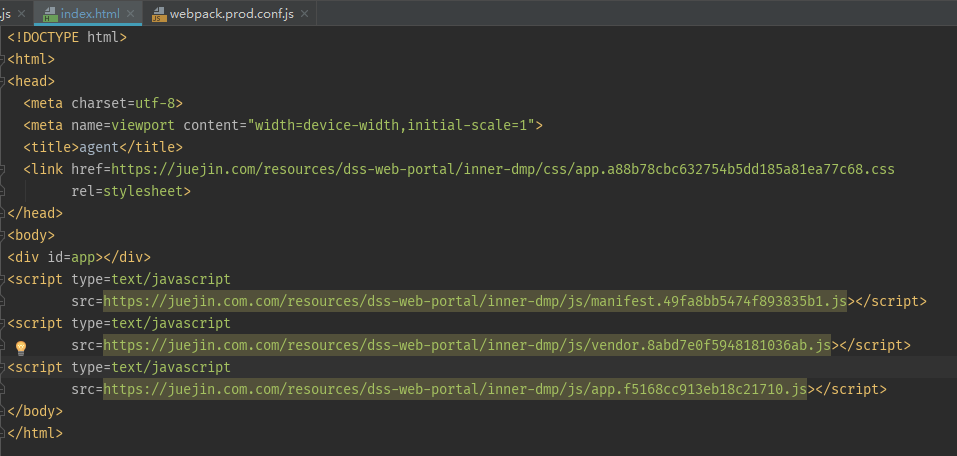Click the </script> closing tag after vendor URL
This screenshot has width=957, height=456.
[875, 345]
